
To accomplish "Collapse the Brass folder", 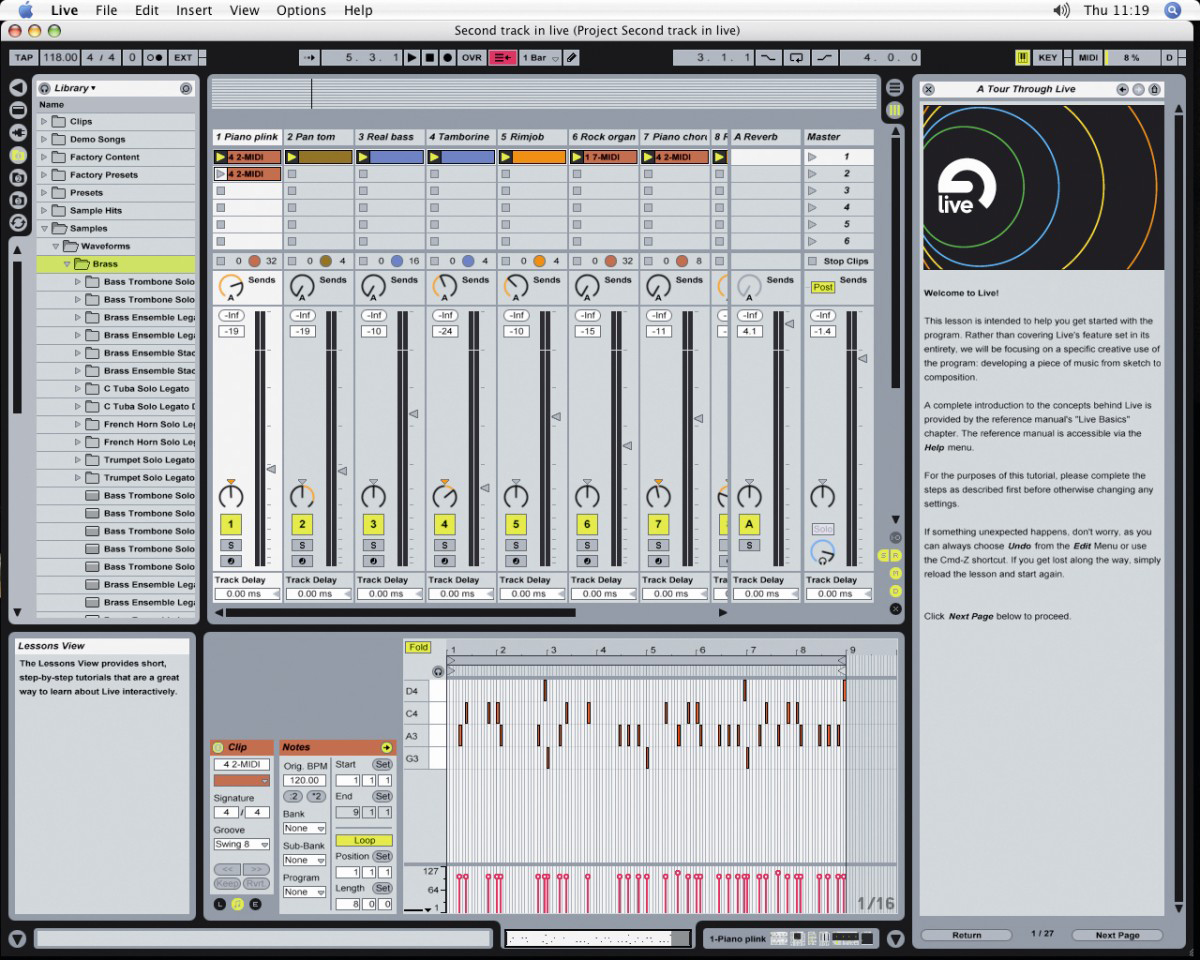I will click(67, 264).
